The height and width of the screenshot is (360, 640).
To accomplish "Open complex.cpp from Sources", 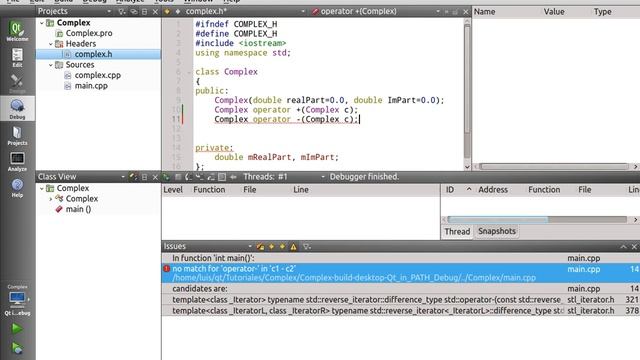I will point(97,76).
